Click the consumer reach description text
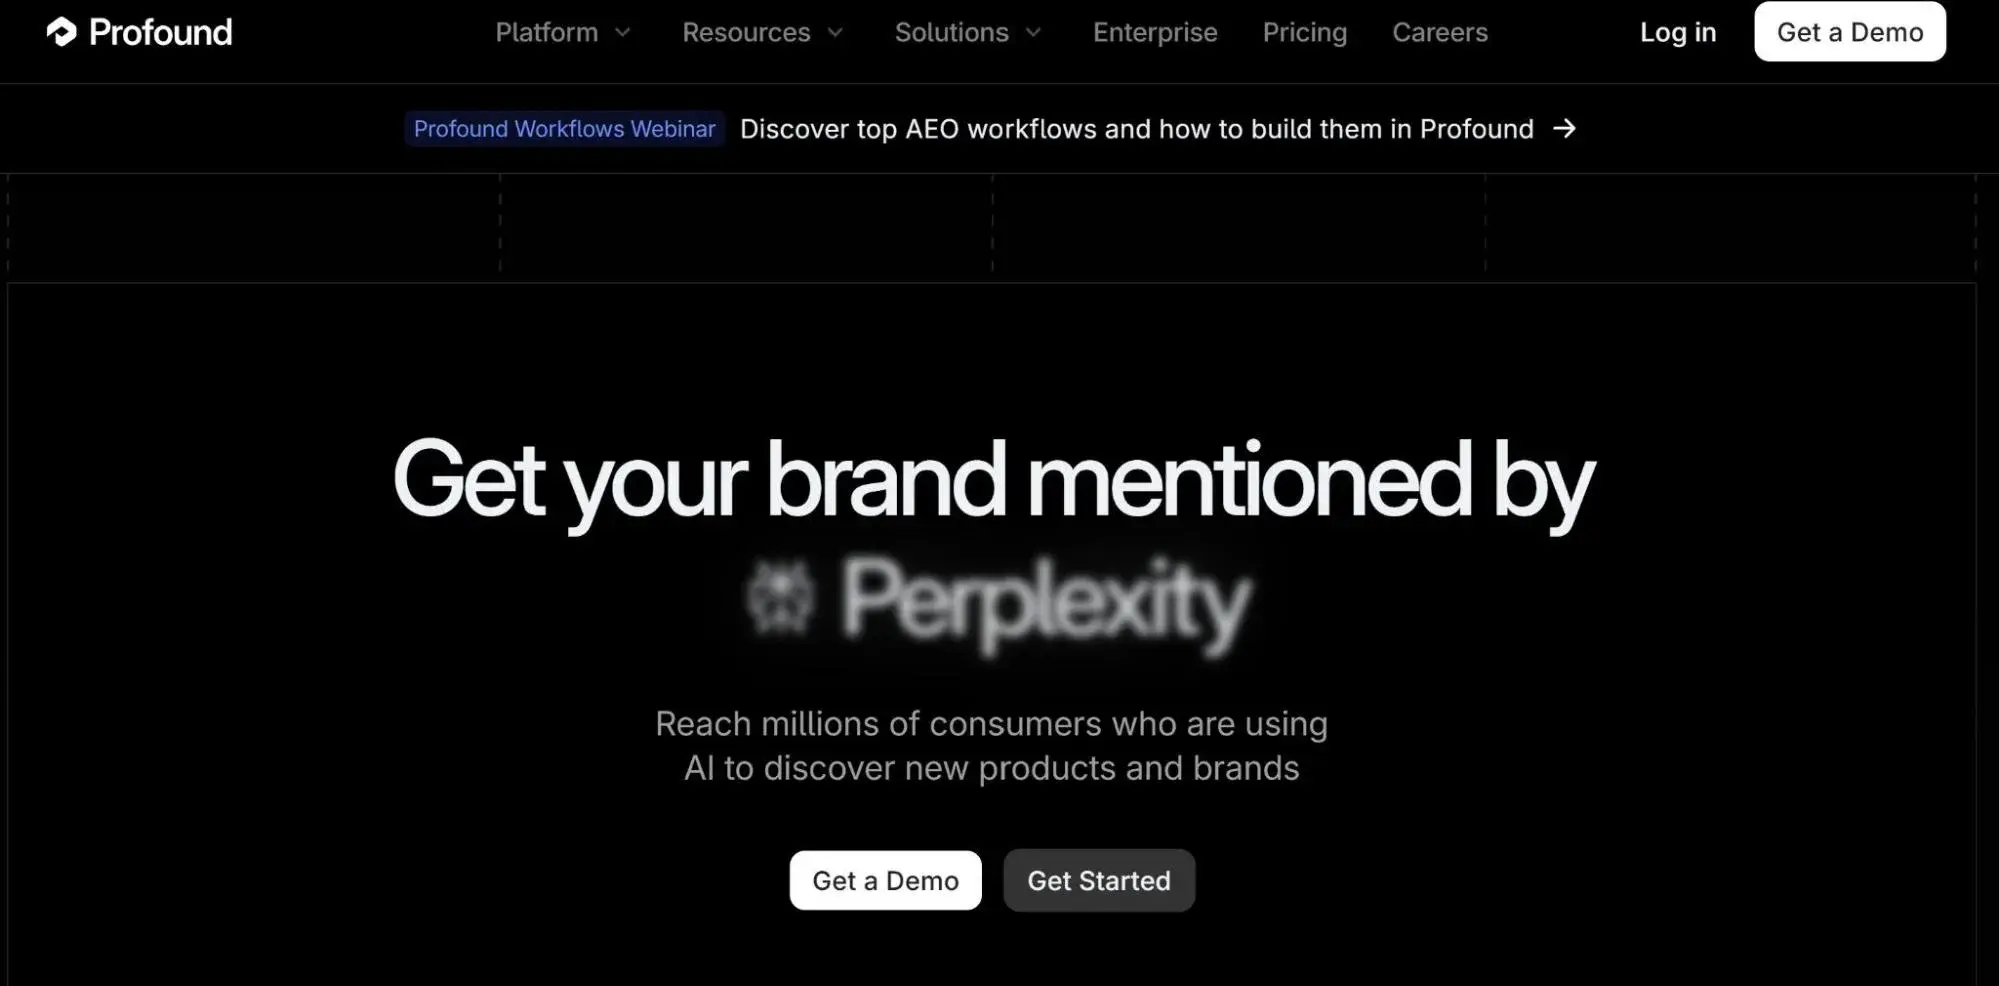This screenshot has height=986, width=1999. click(x=991, y=745)
